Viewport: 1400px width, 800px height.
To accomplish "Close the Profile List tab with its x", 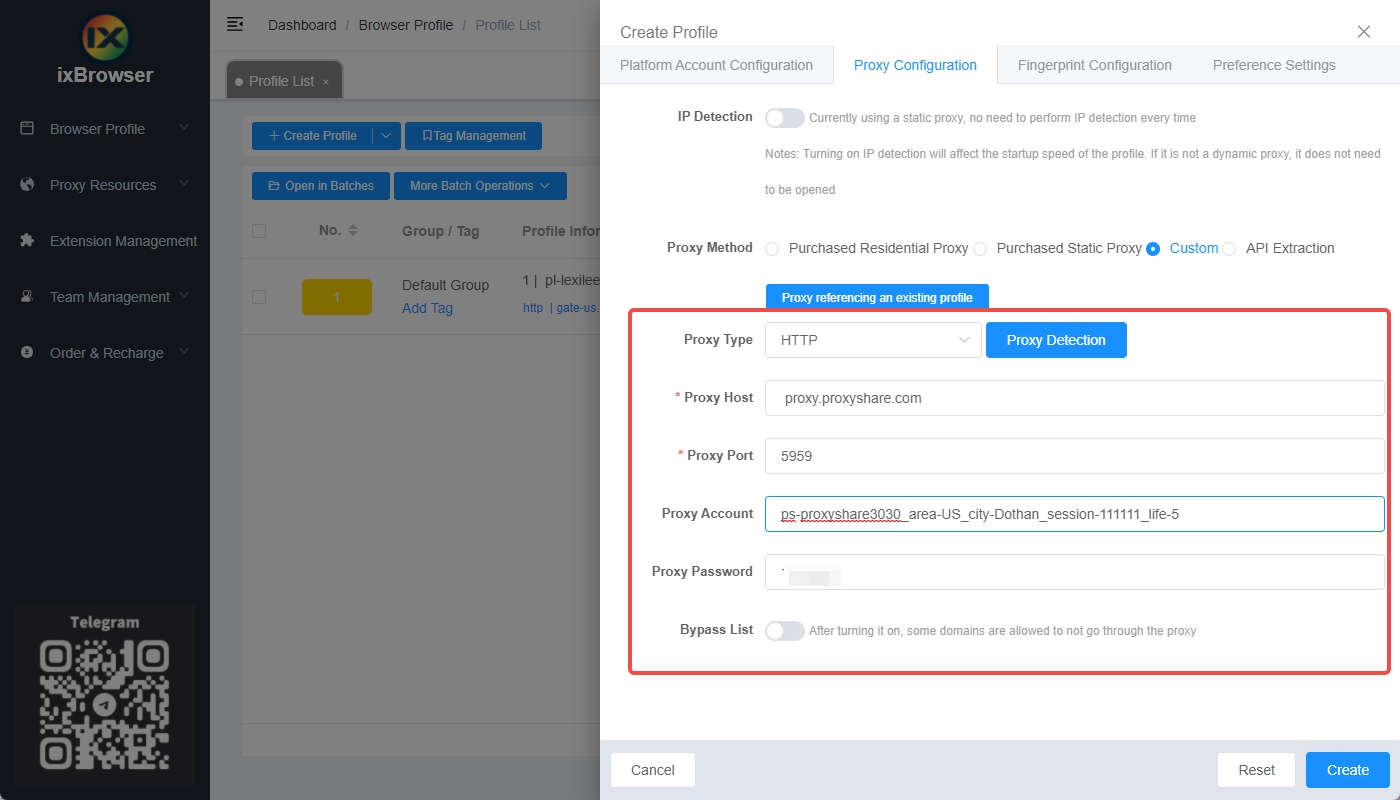I will coord(325,82).
